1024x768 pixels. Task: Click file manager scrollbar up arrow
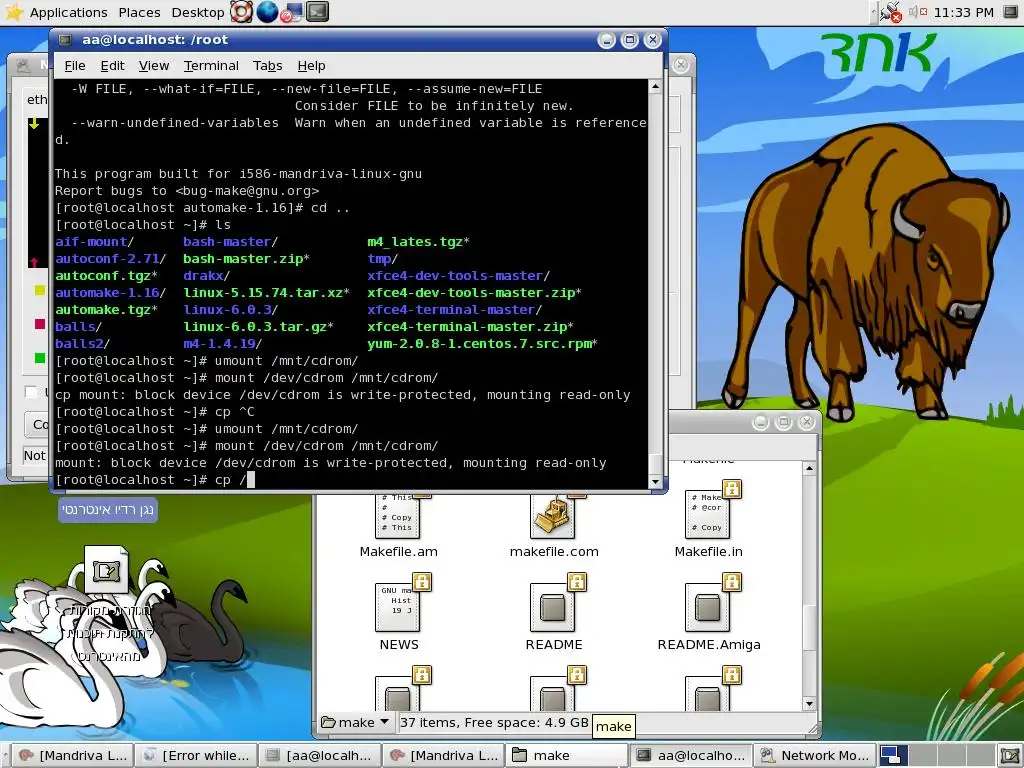(x=810, y=468)
